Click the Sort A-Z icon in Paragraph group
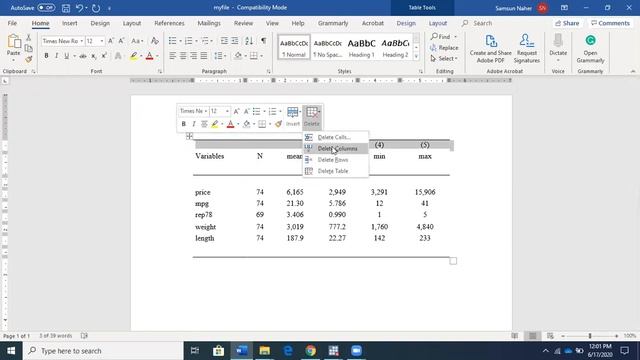This screenshot has height=360, width=640. 249,41
